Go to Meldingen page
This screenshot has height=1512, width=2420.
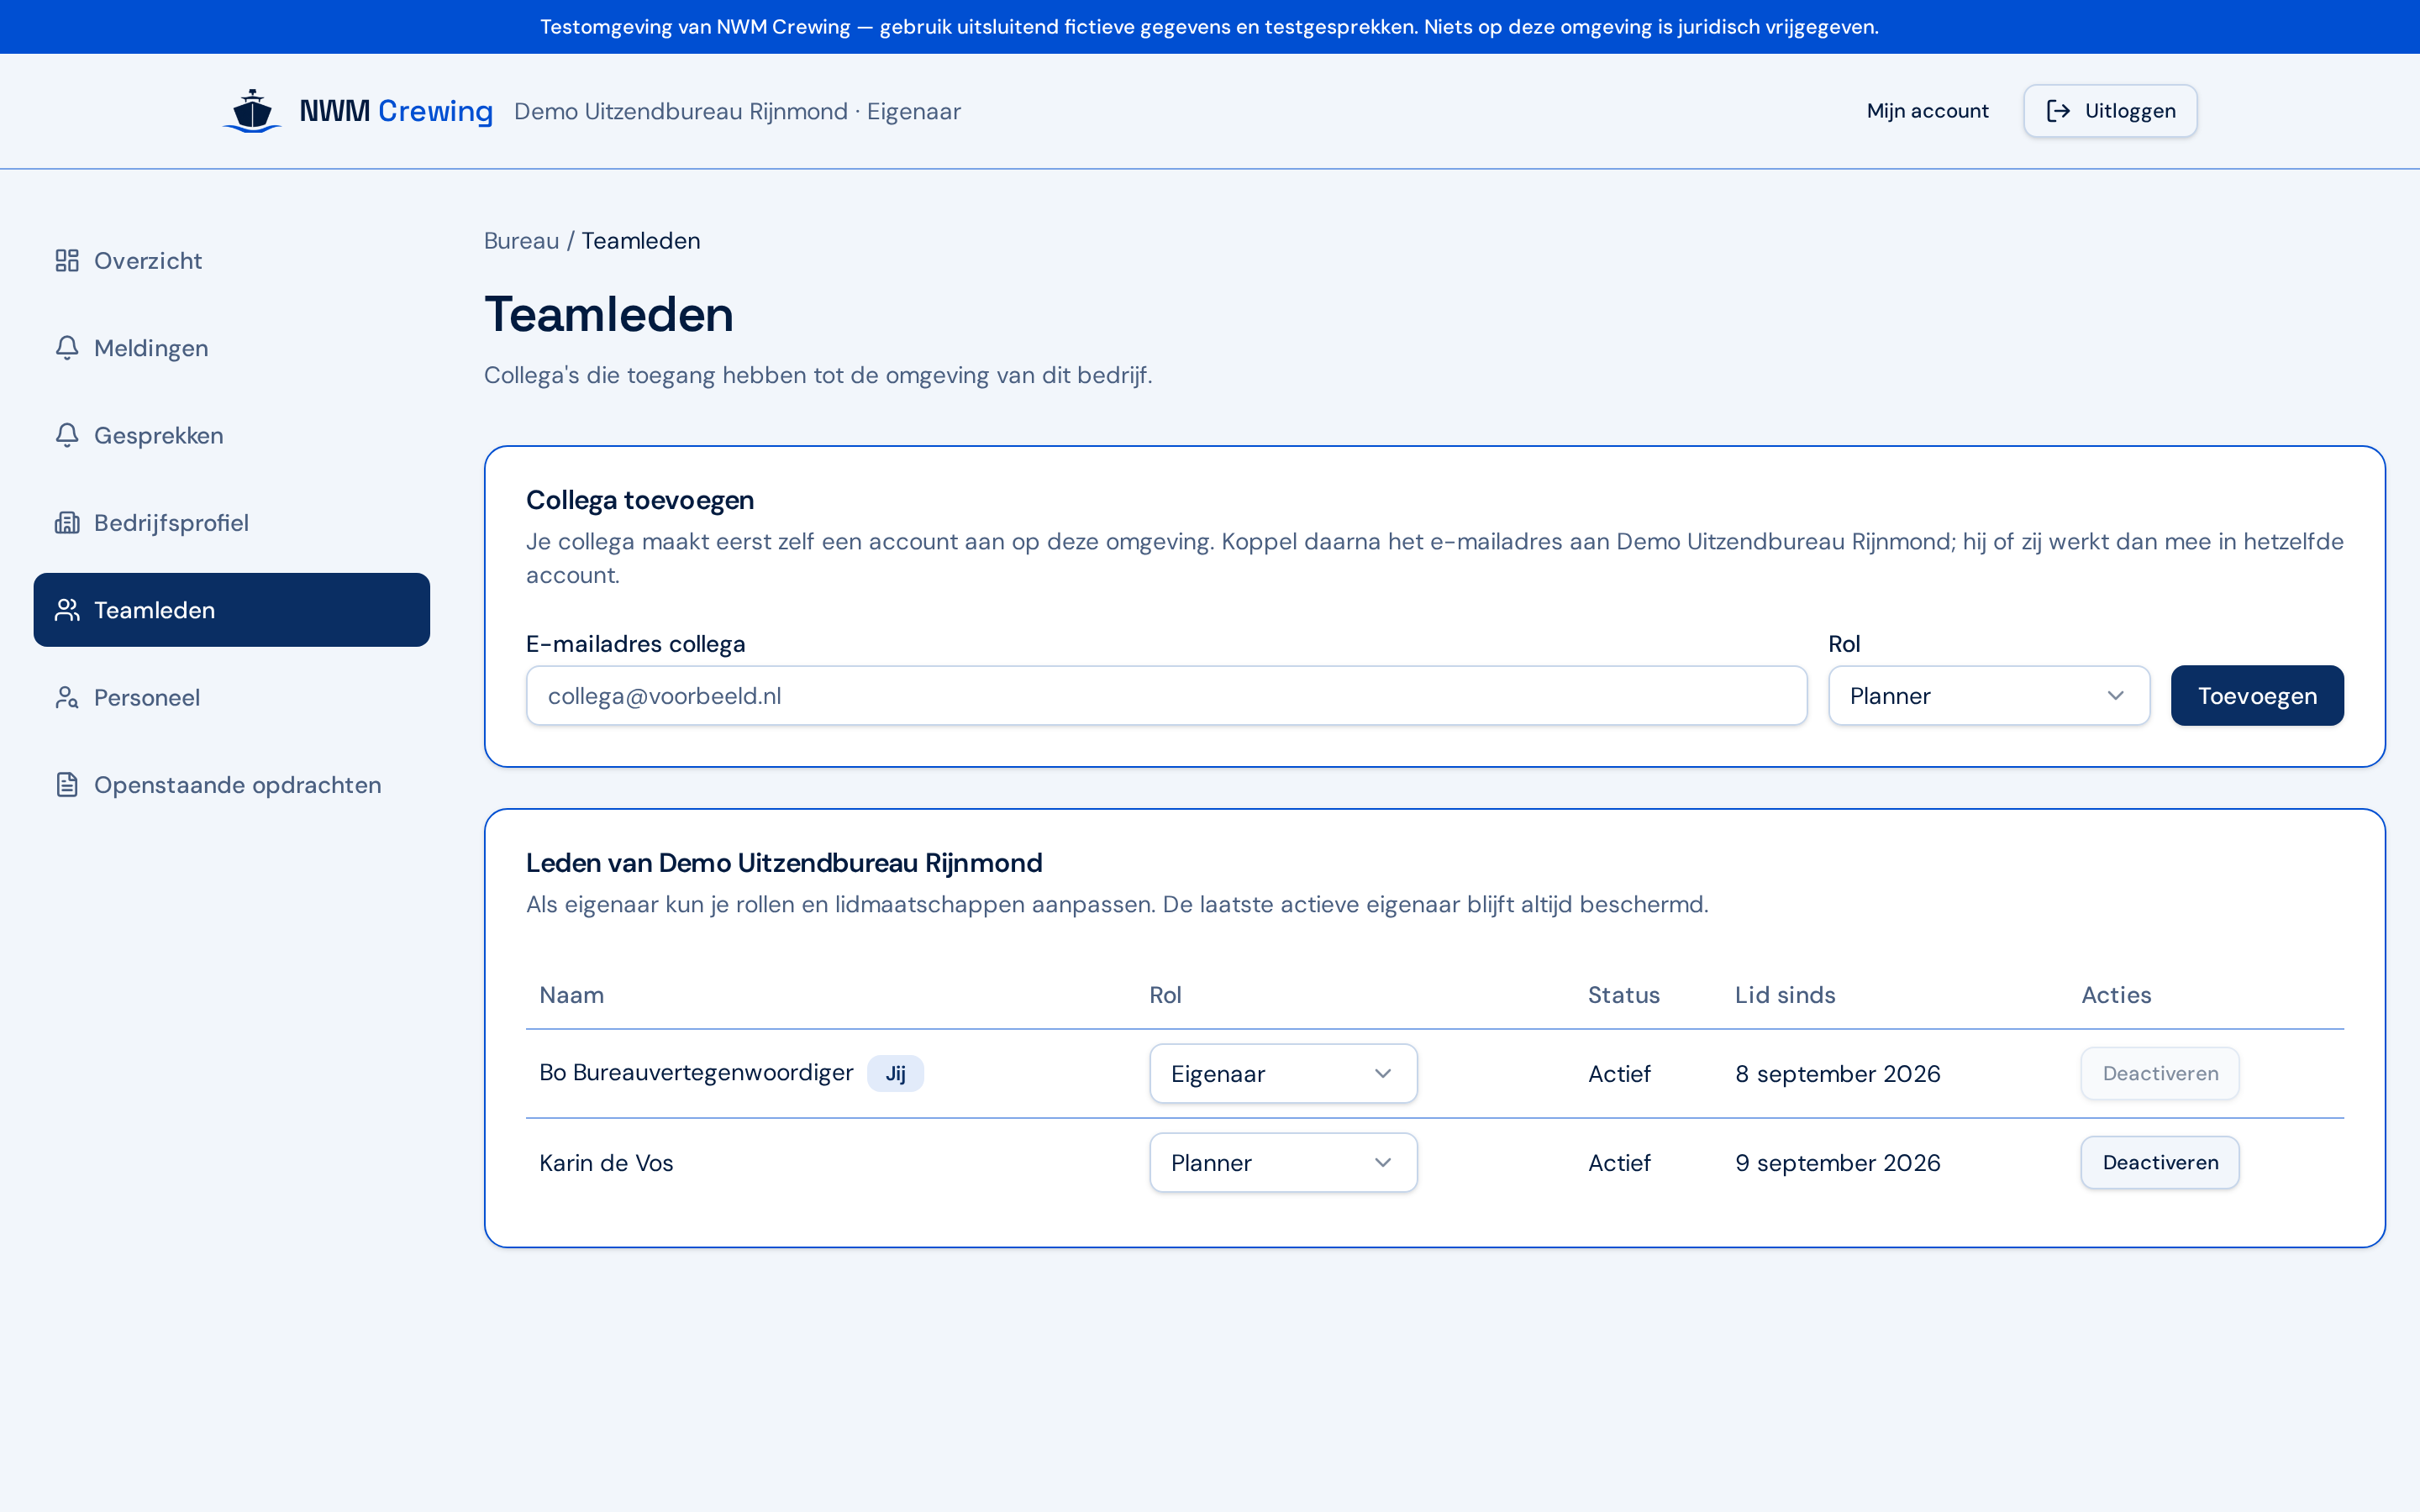[x=231, y=348]
